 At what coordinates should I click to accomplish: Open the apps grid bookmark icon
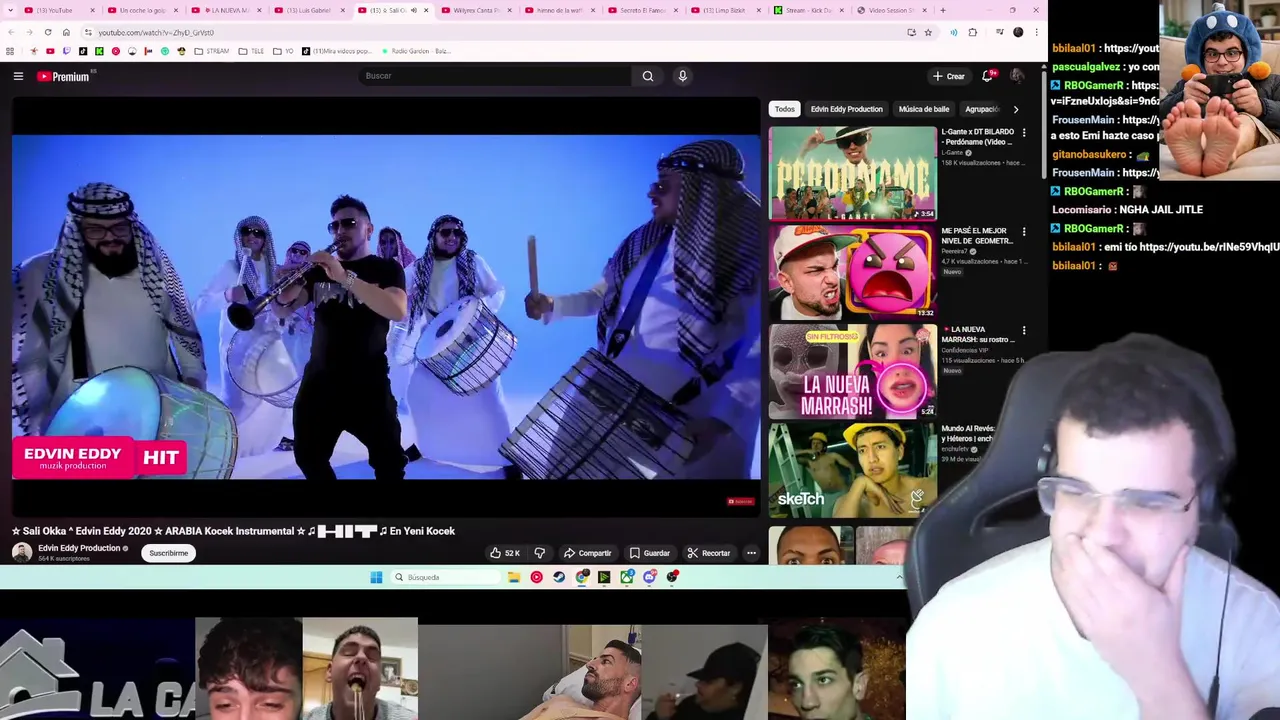coord(10,51)
